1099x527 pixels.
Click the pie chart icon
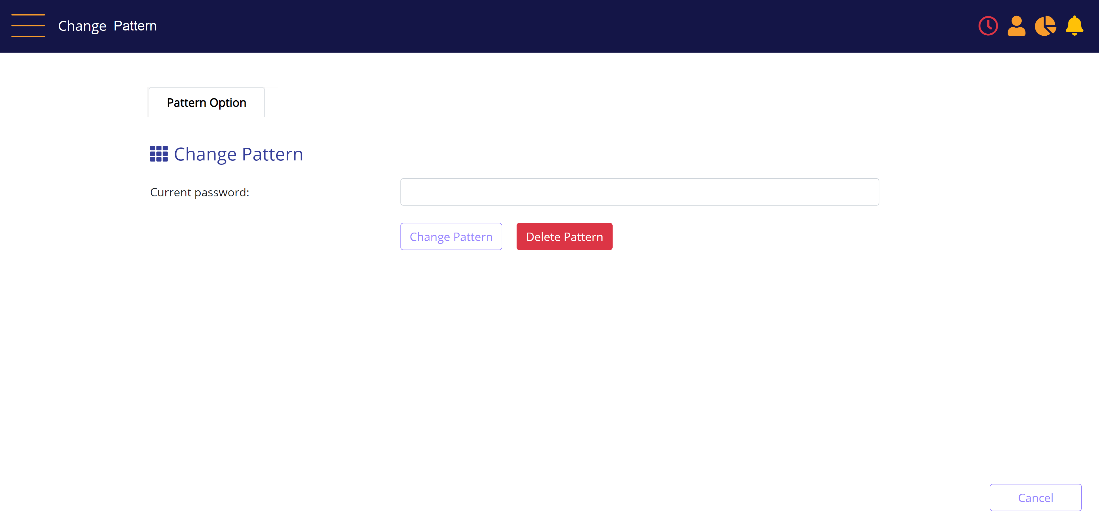[1045, 26]
